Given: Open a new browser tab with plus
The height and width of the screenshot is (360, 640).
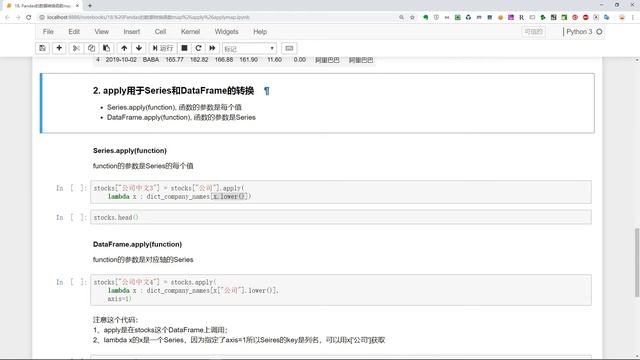Looking at the screenshot, I should point(89,6).
